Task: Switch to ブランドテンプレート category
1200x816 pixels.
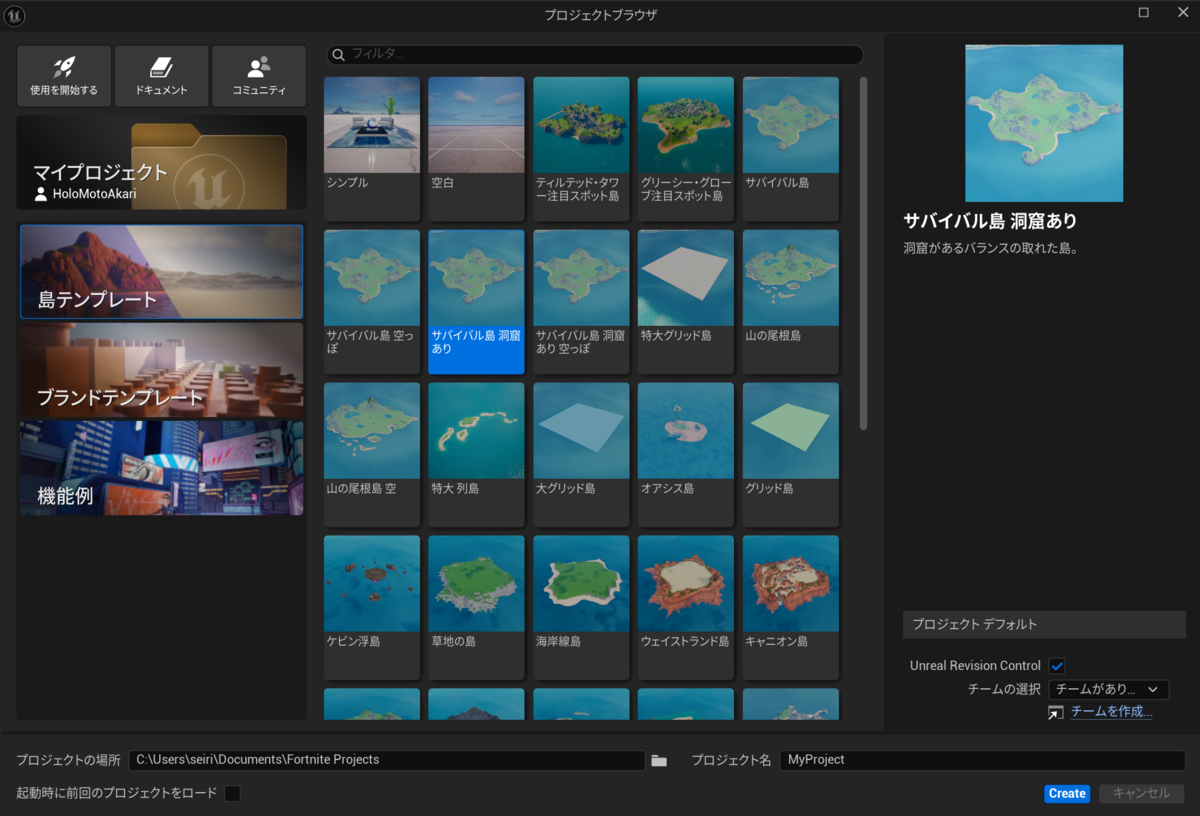Action: (x=161, y=370)
